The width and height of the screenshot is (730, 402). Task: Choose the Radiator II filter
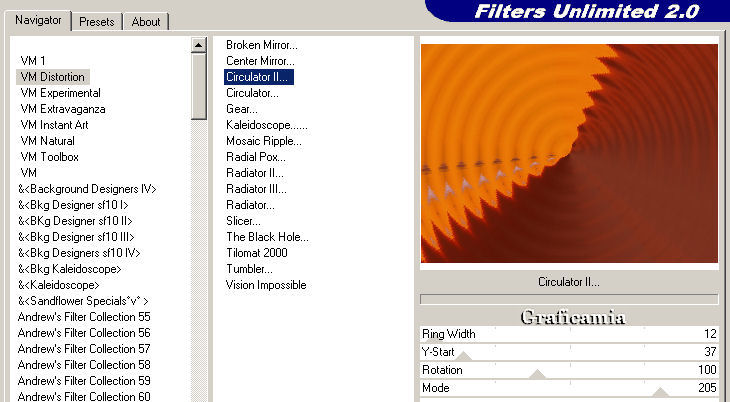pyautogui.click(x=254, y=173)
